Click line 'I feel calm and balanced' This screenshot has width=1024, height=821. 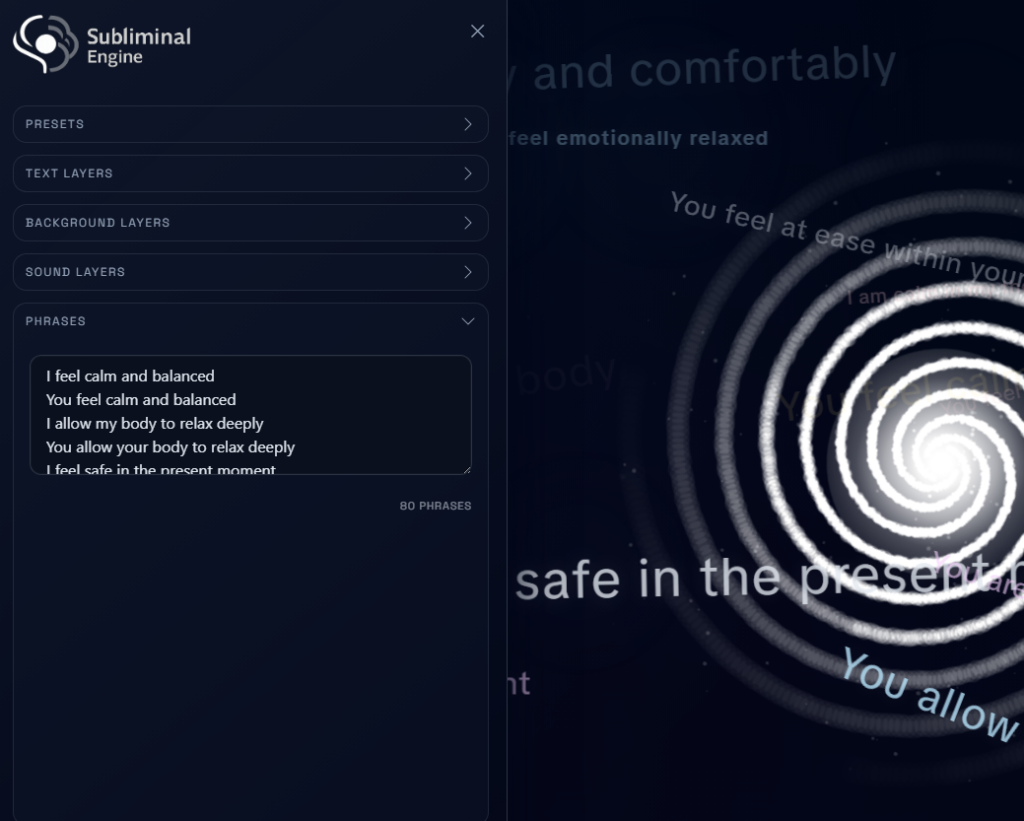130,376
